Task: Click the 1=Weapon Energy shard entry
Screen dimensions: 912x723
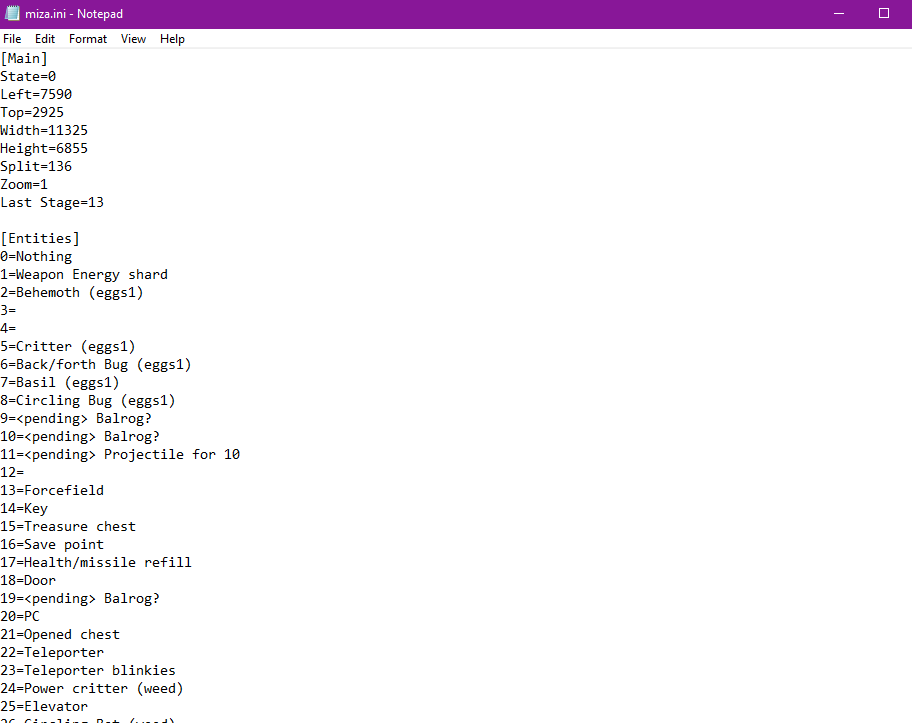Action: (84, 274)
